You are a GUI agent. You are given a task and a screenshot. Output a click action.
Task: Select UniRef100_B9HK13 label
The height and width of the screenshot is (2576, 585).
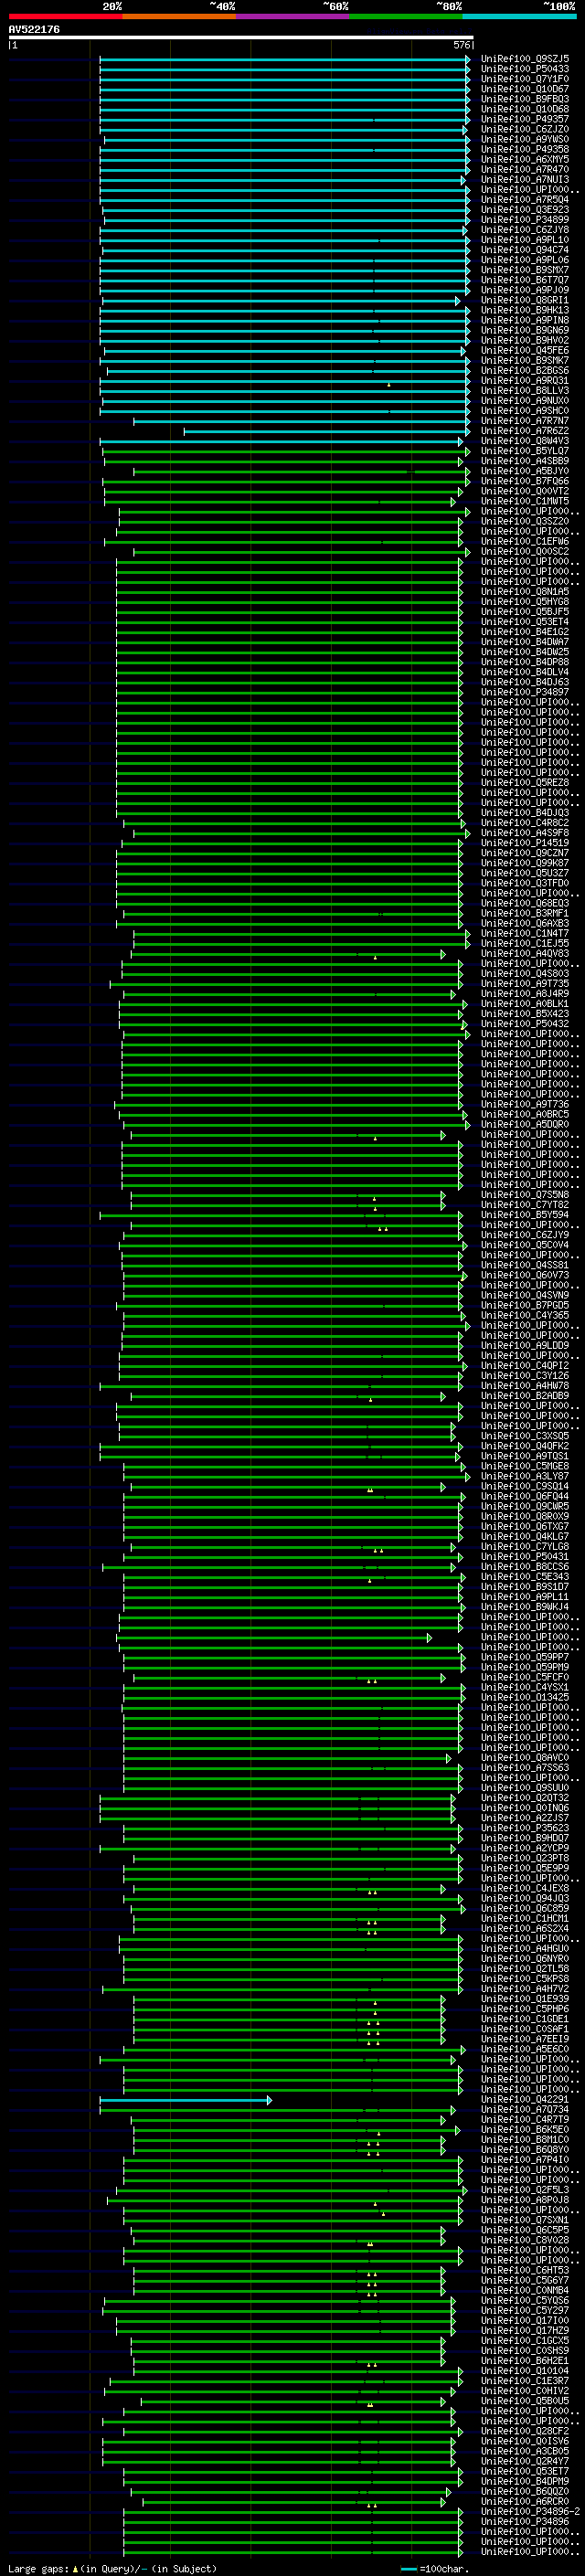[x=525, y=310]
